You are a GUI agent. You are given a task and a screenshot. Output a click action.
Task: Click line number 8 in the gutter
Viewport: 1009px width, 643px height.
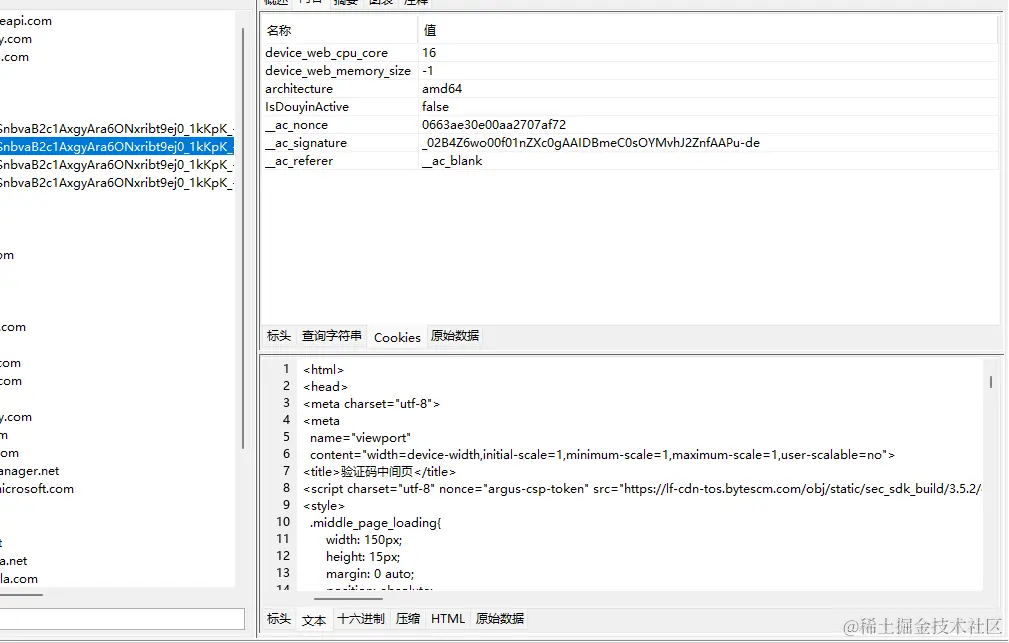(x=286, y=489)
